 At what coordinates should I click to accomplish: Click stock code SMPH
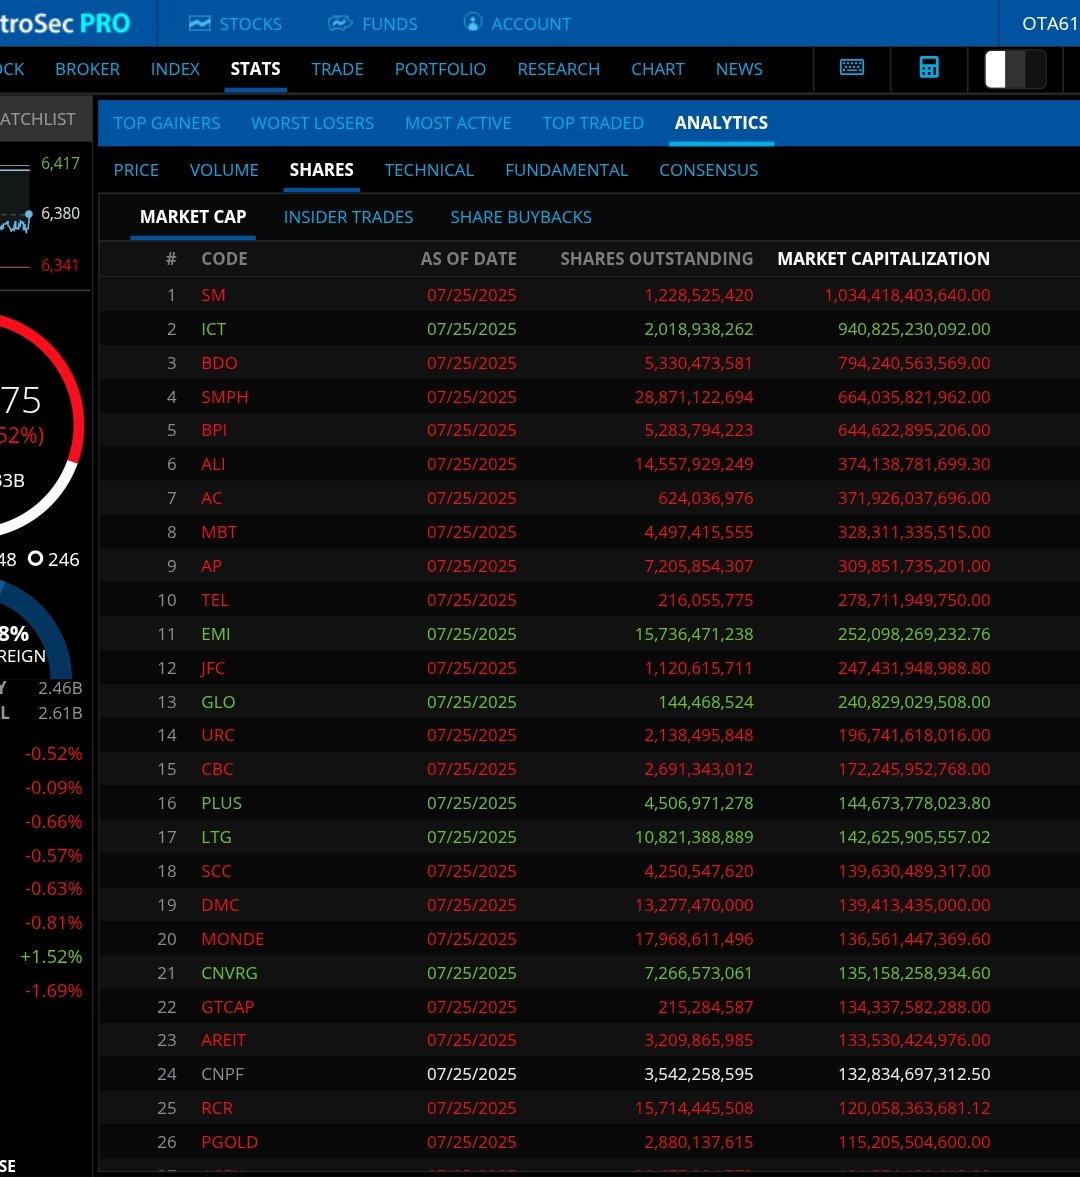click(x=224, y=397)
